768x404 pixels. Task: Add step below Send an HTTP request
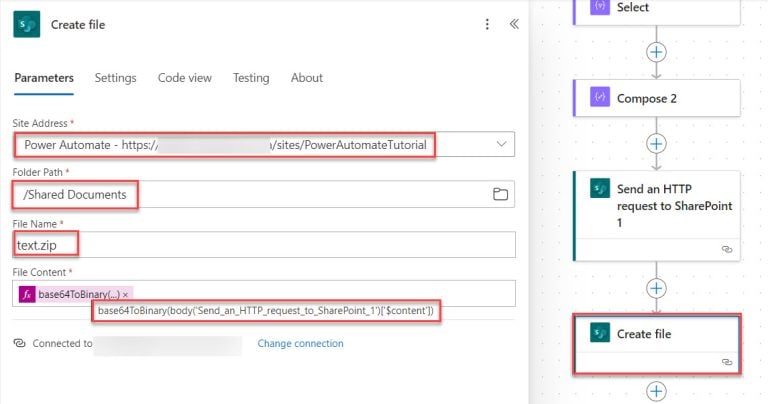pyautogui.click(x=656, y=288)
